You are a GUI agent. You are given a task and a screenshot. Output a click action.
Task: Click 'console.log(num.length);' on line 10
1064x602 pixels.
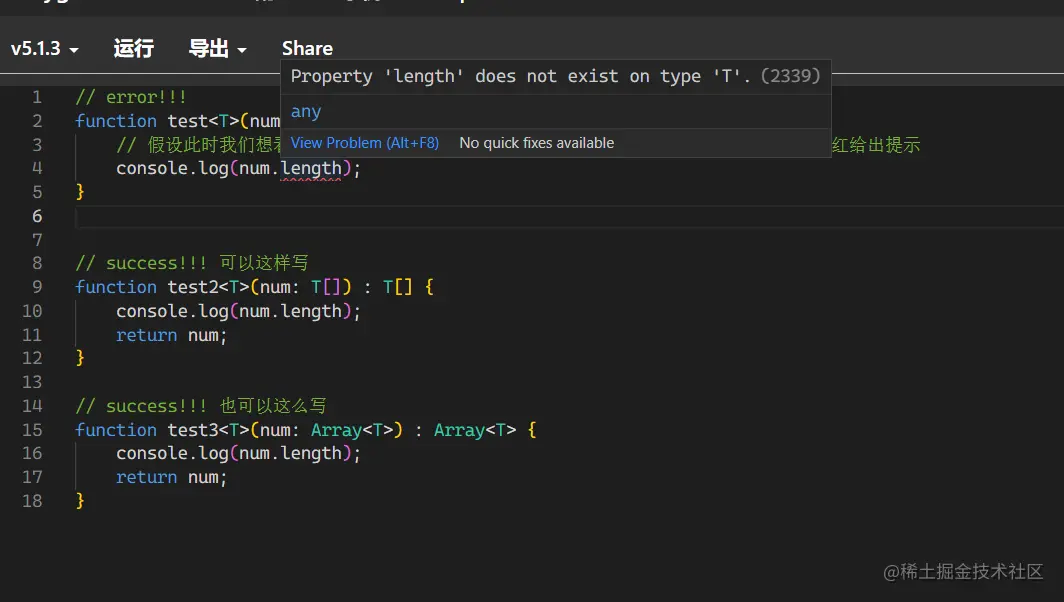coord(238,312)
